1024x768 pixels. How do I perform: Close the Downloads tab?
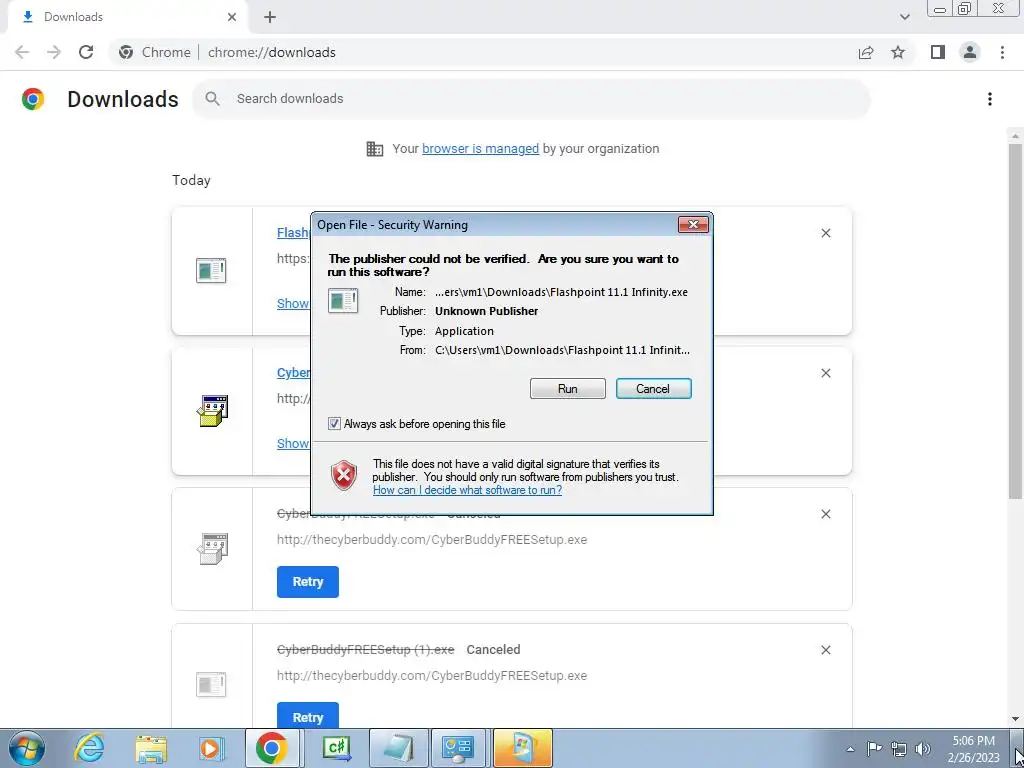[x=232, y=17]
